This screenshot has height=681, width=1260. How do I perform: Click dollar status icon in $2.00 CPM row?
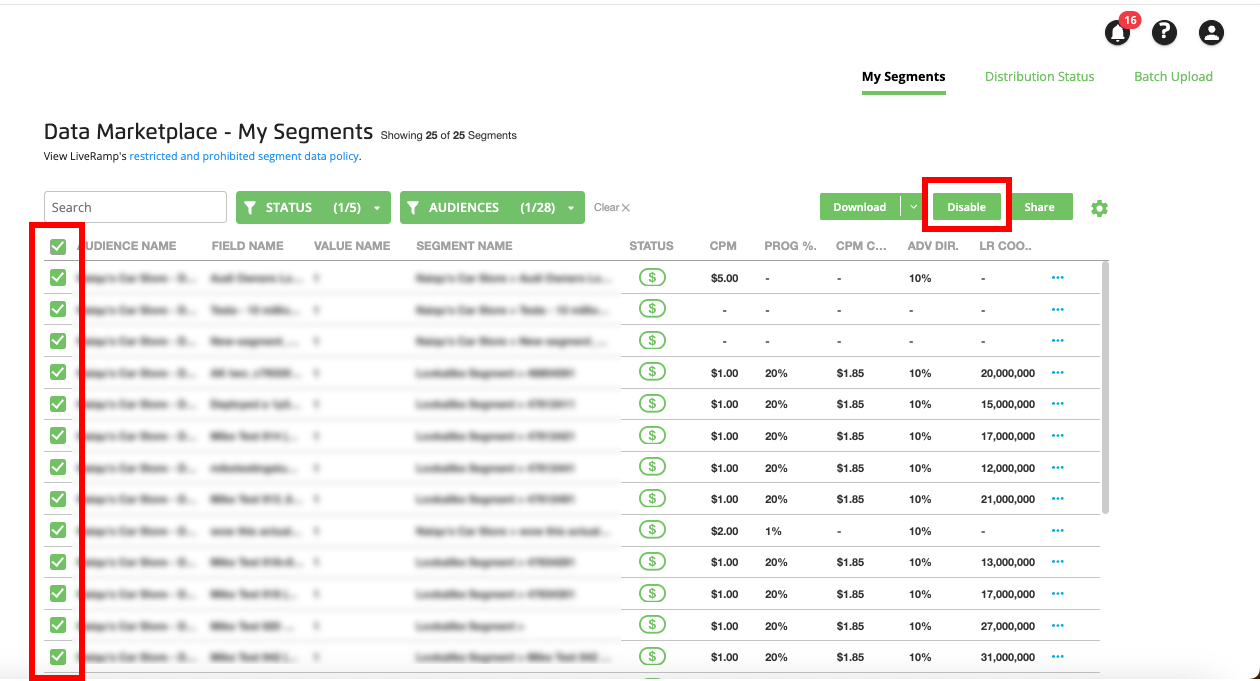pos(652,530)
